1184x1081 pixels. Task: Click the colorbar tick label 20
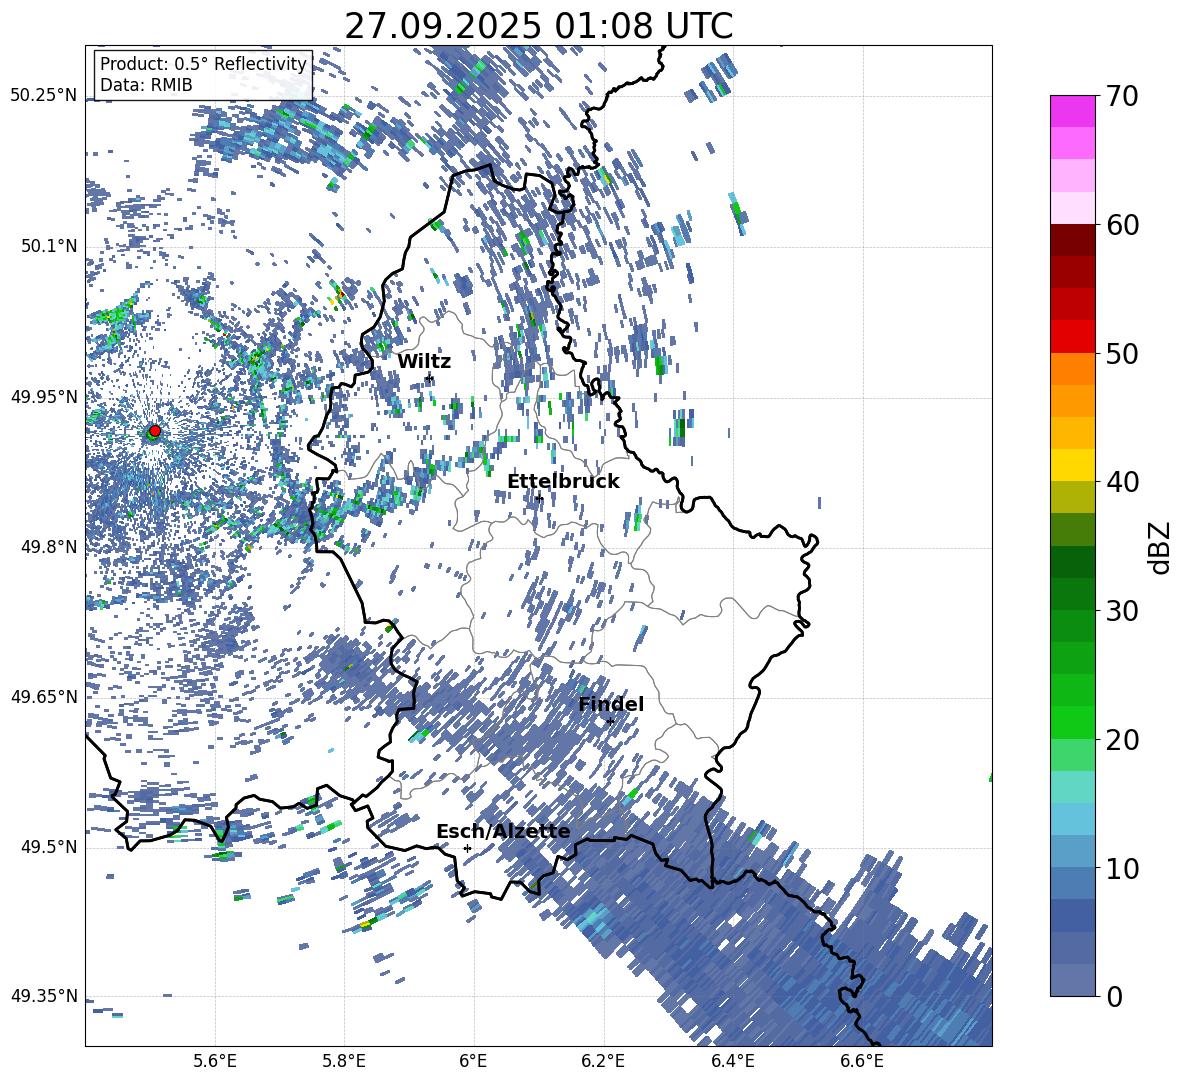(x=1122, y=740)
